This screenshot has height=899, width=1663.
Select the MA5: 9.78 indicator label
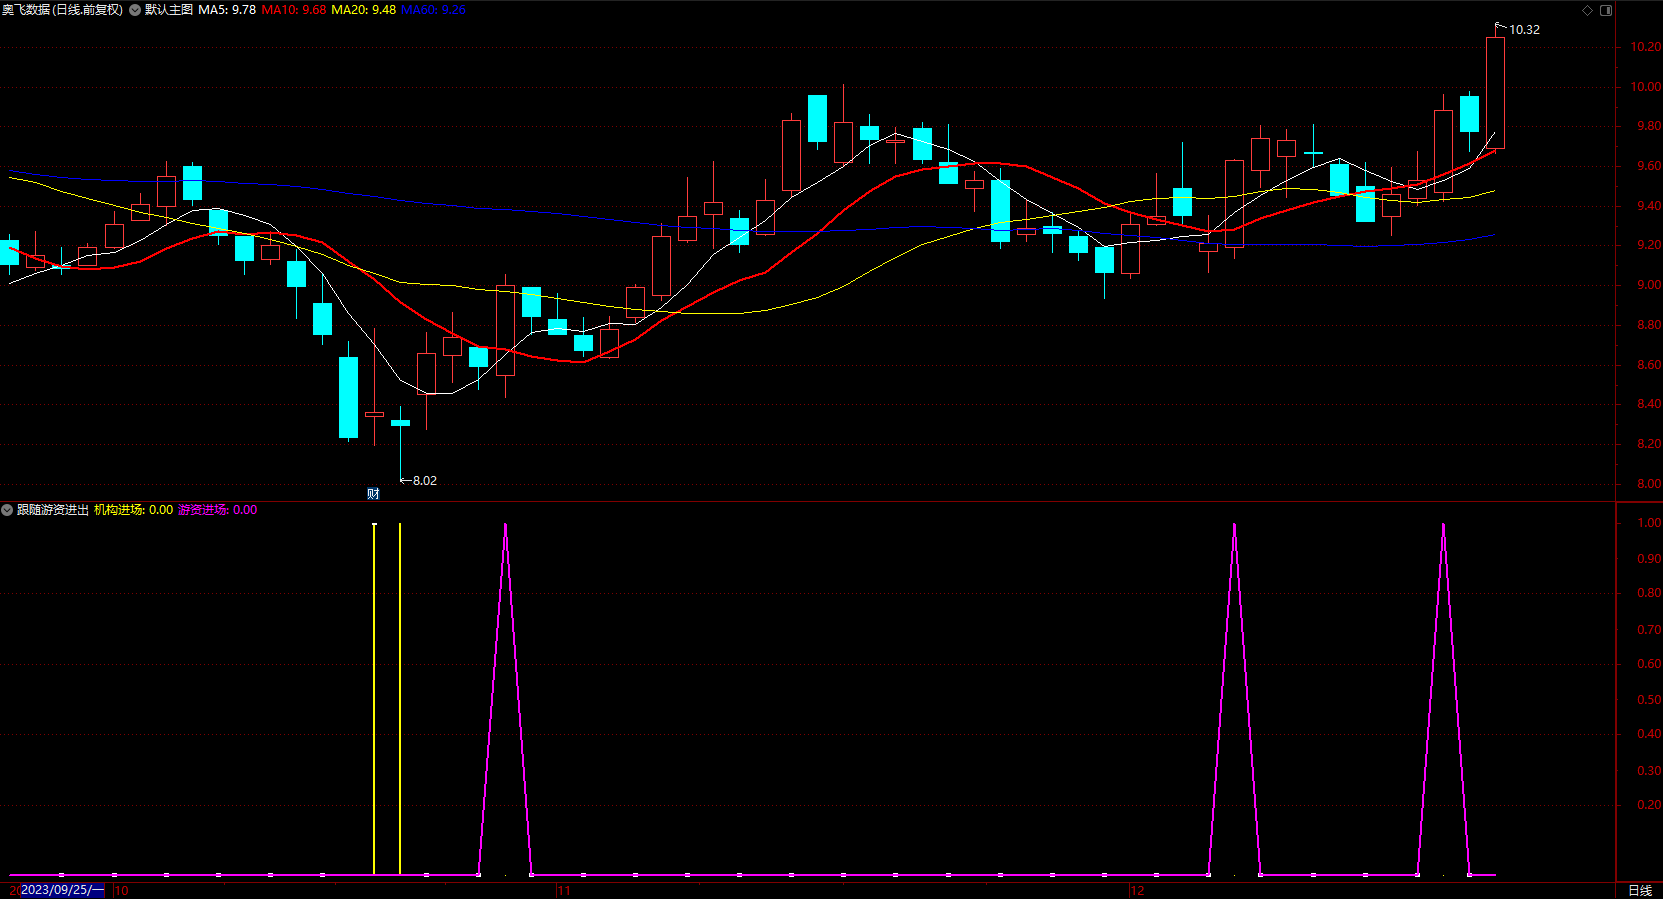click(x=227, y=10)
